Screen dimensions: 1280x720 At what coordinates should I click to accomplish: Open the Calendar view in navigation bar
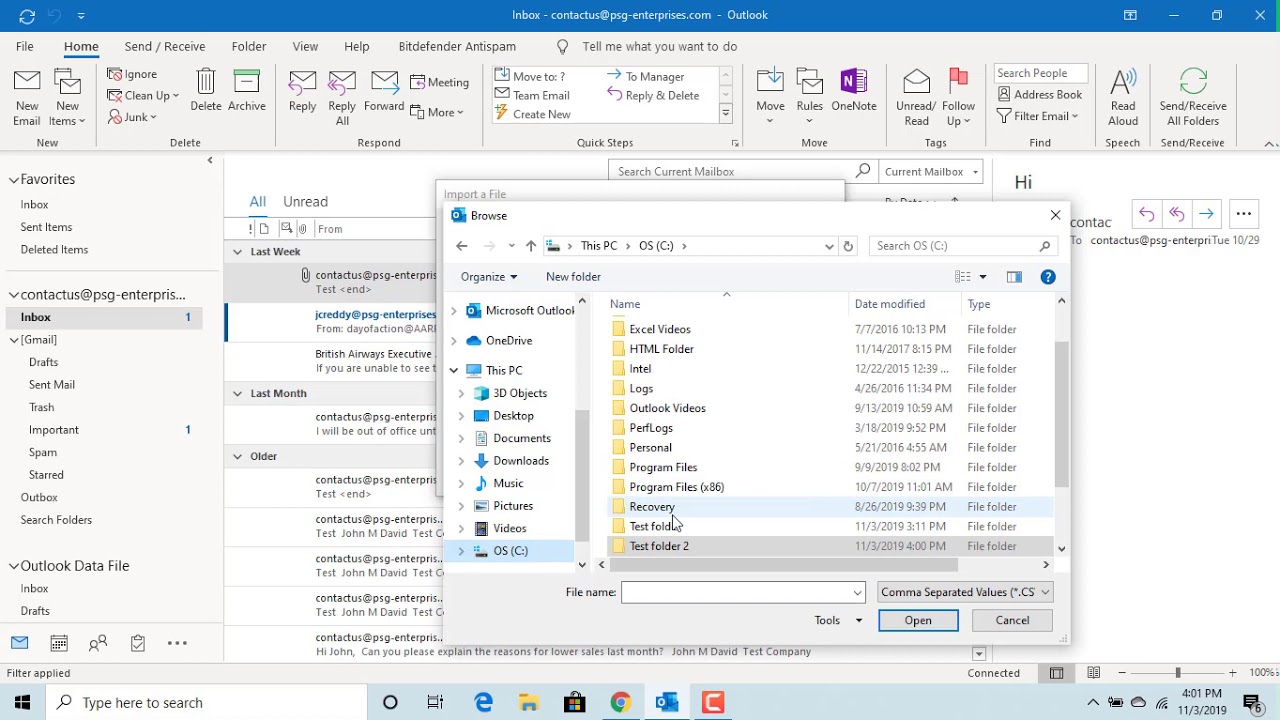(59, 643)
